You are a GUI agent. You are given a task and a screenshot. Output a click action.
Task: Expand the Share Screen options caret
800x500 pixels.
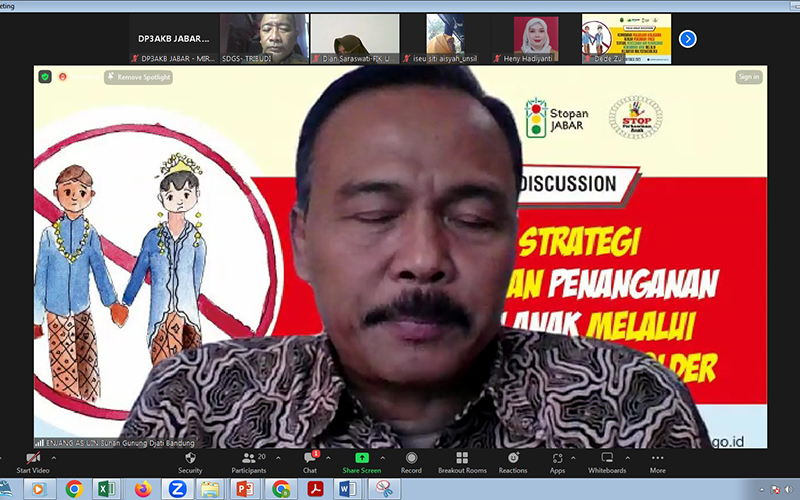pos(383,457)
